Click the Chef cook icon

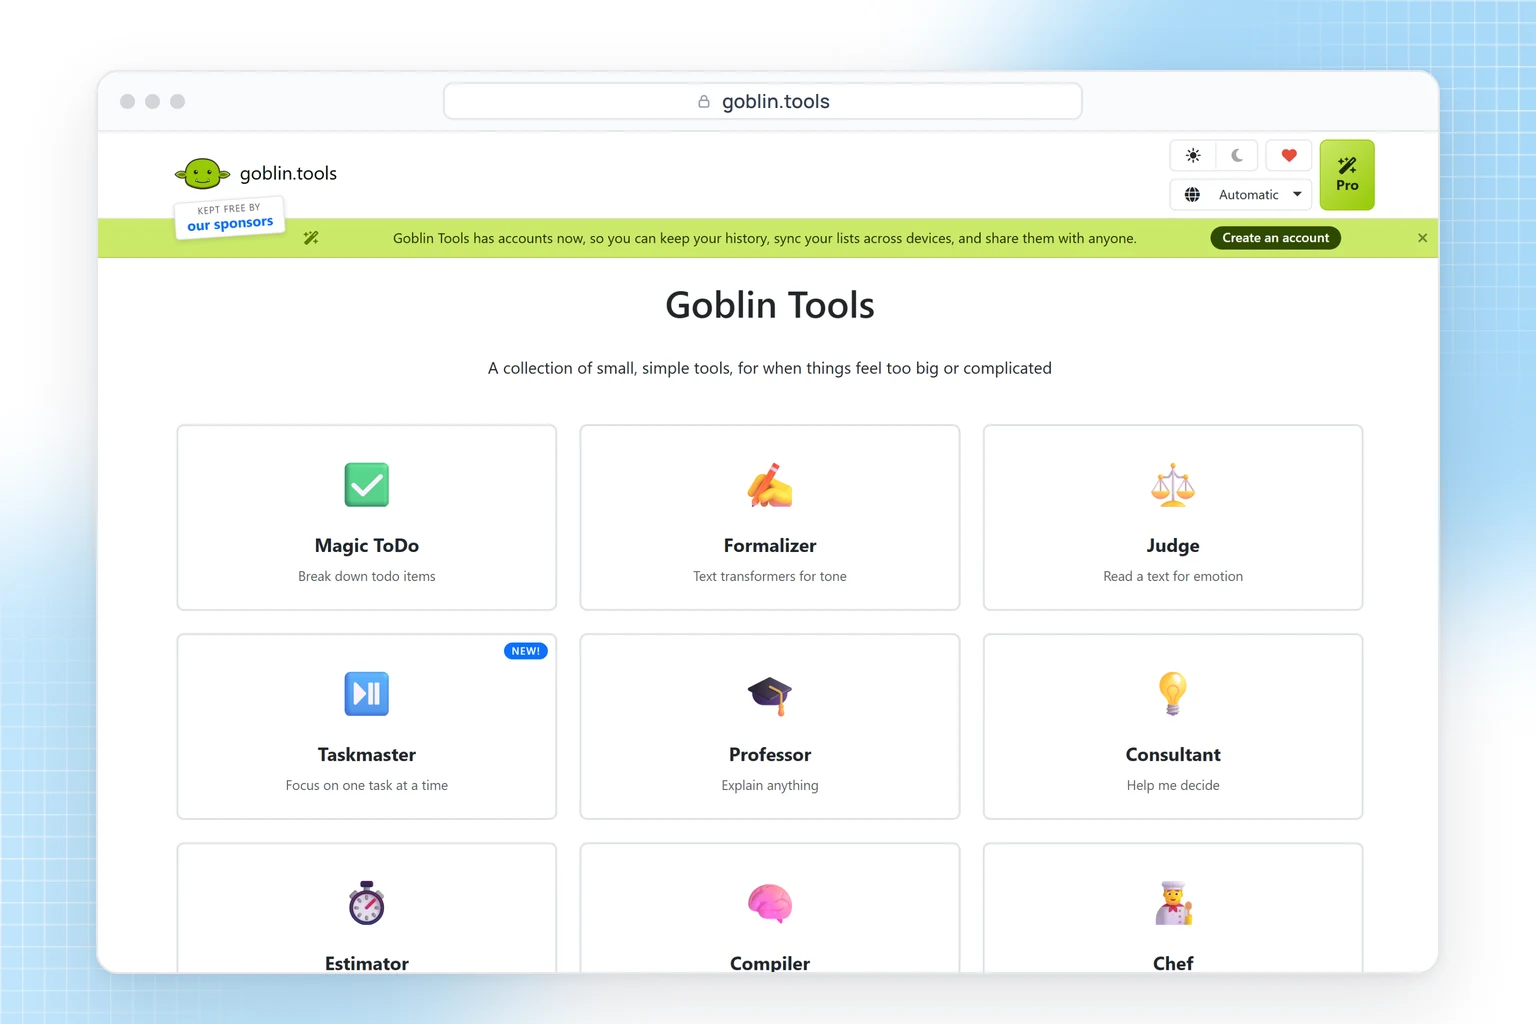(1173, 903)
